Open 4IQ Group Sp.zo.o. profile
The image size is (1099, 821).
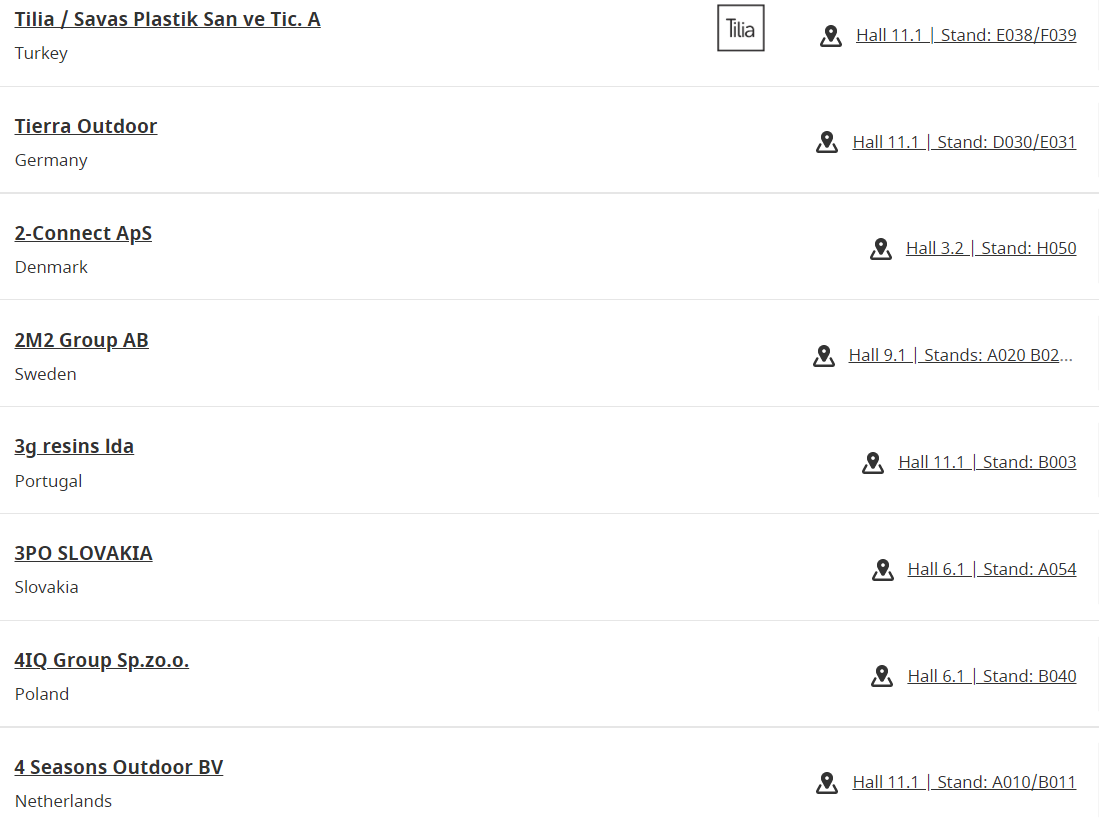pos(102,660)
